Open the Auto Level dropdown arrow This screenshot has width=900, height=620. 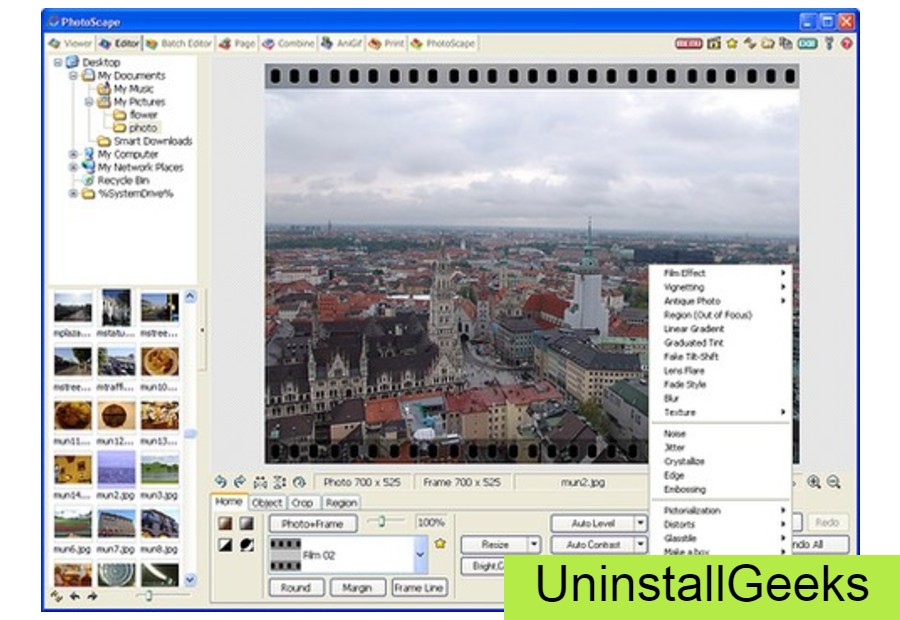pos(641,523)
